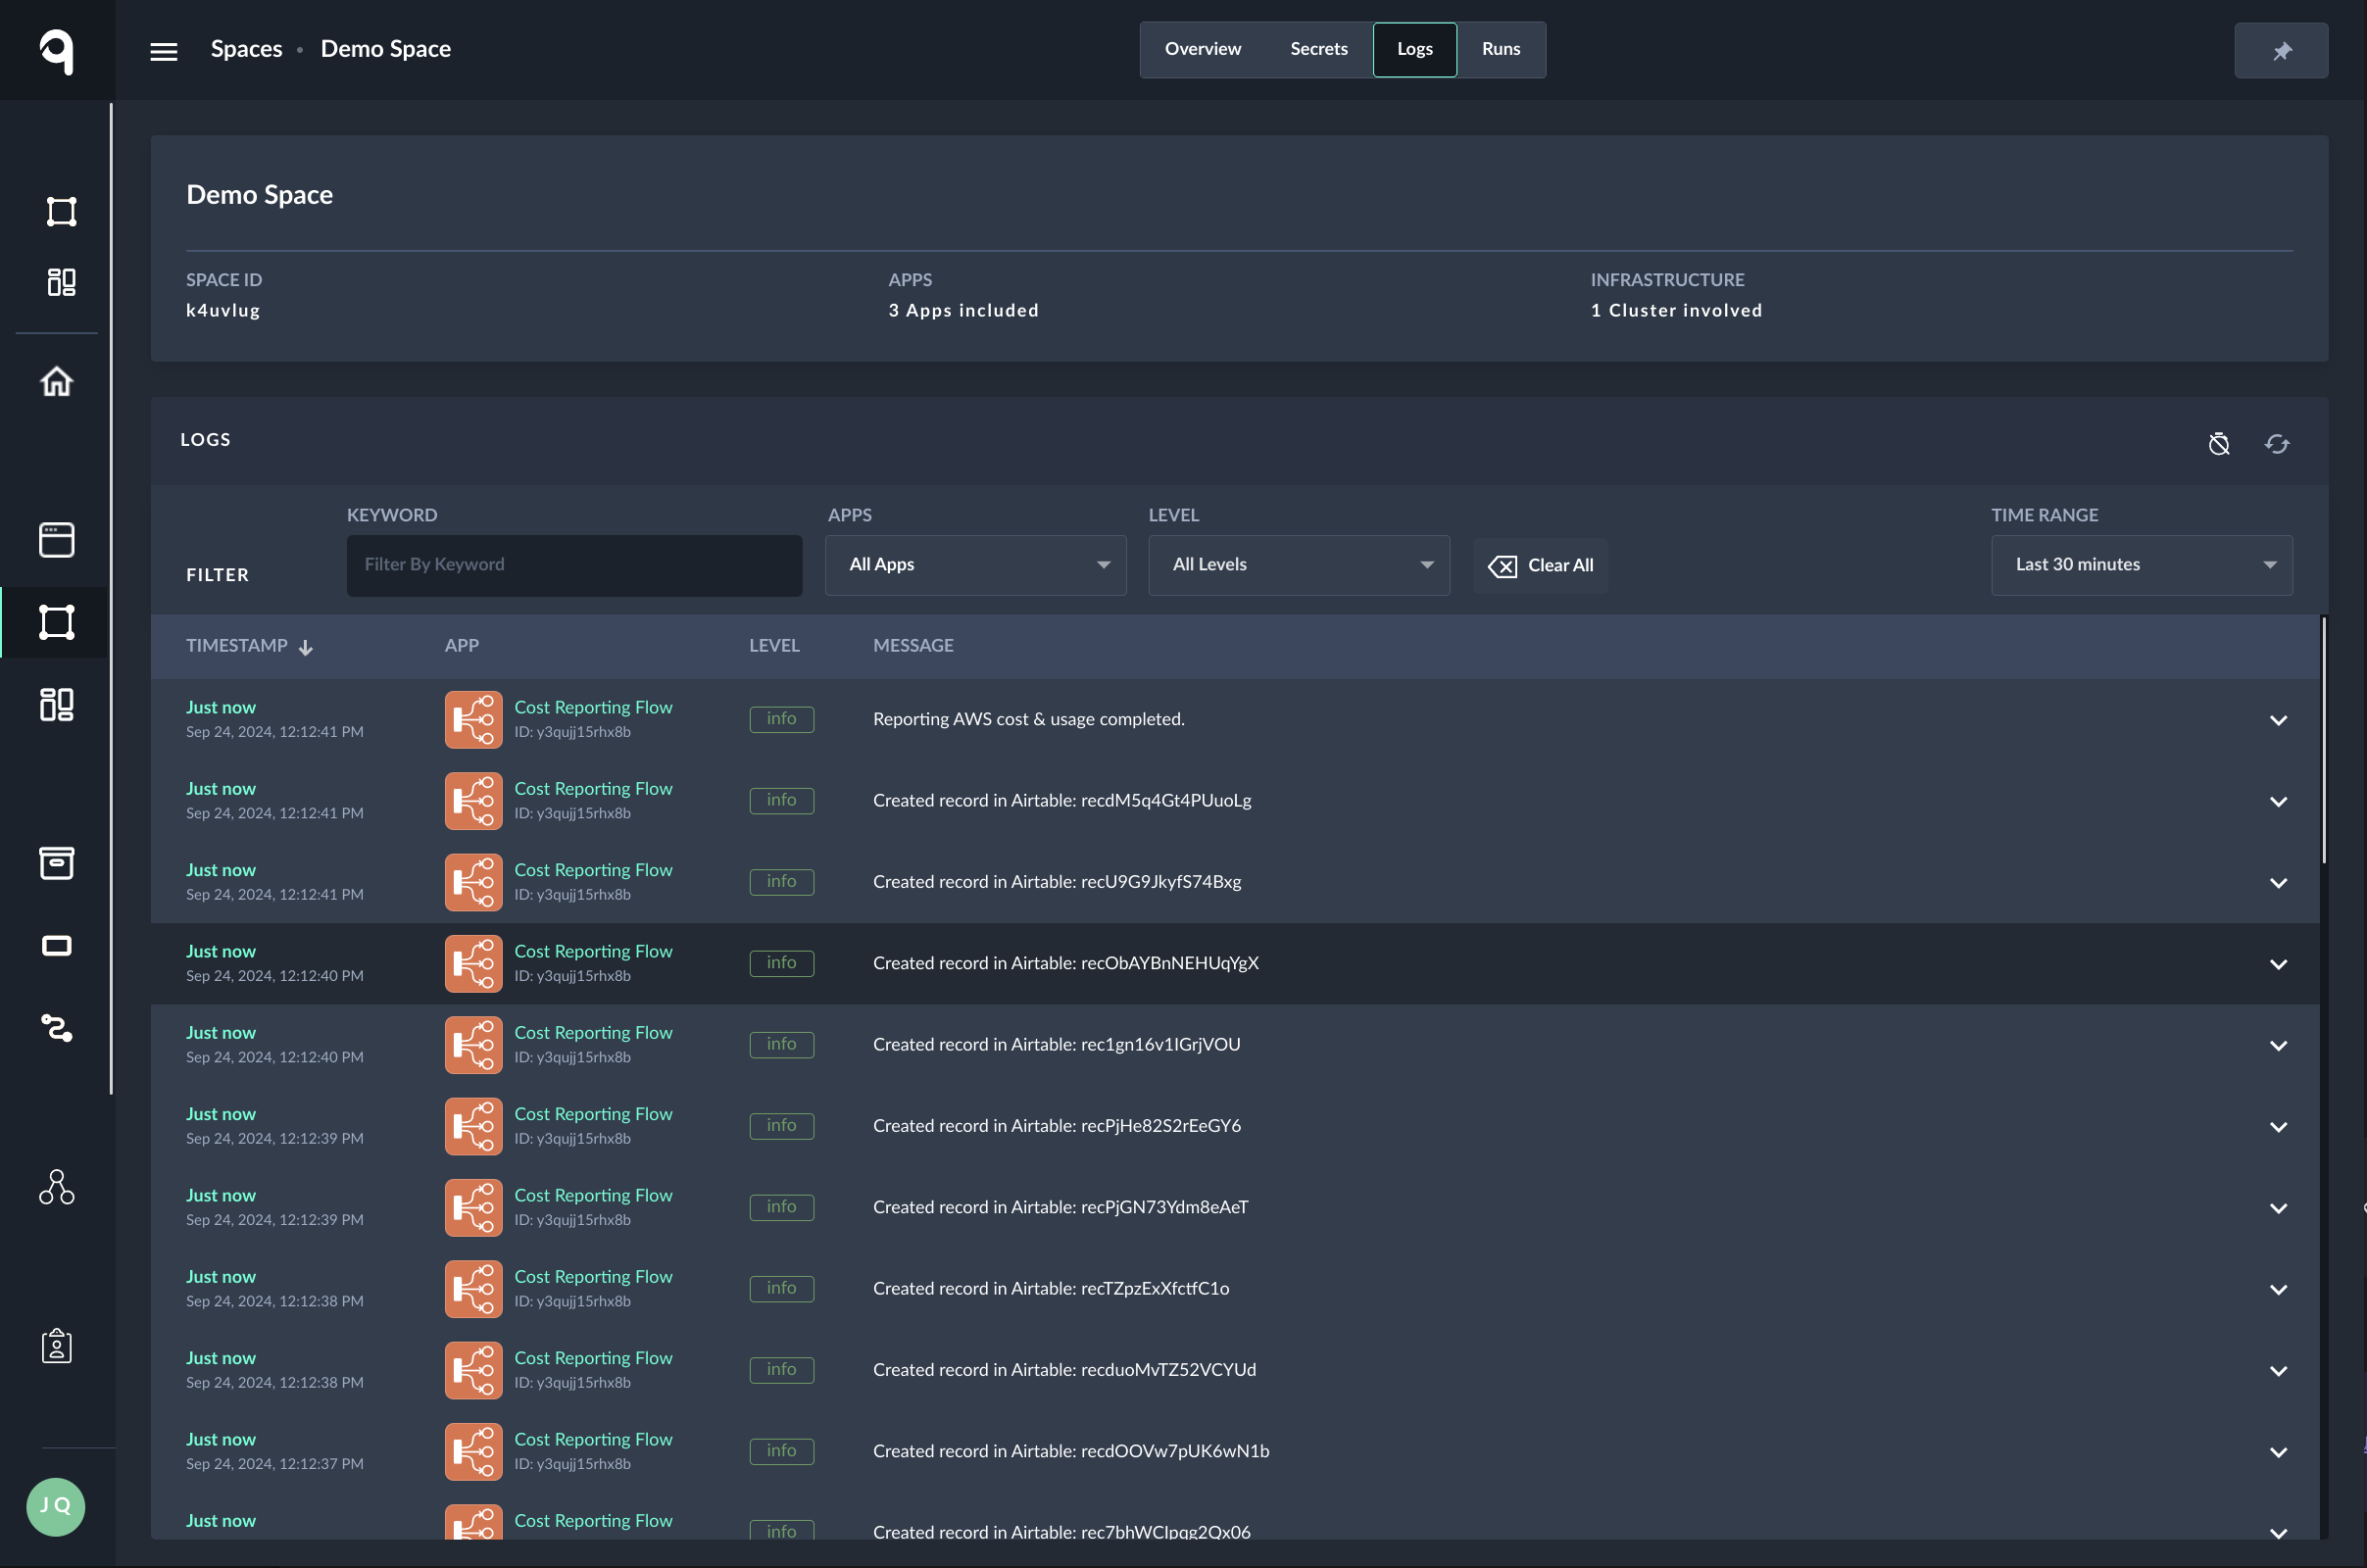2367x1568 pixels.
Task: Switch to the Overview tab
Action: coord(1202,49)
